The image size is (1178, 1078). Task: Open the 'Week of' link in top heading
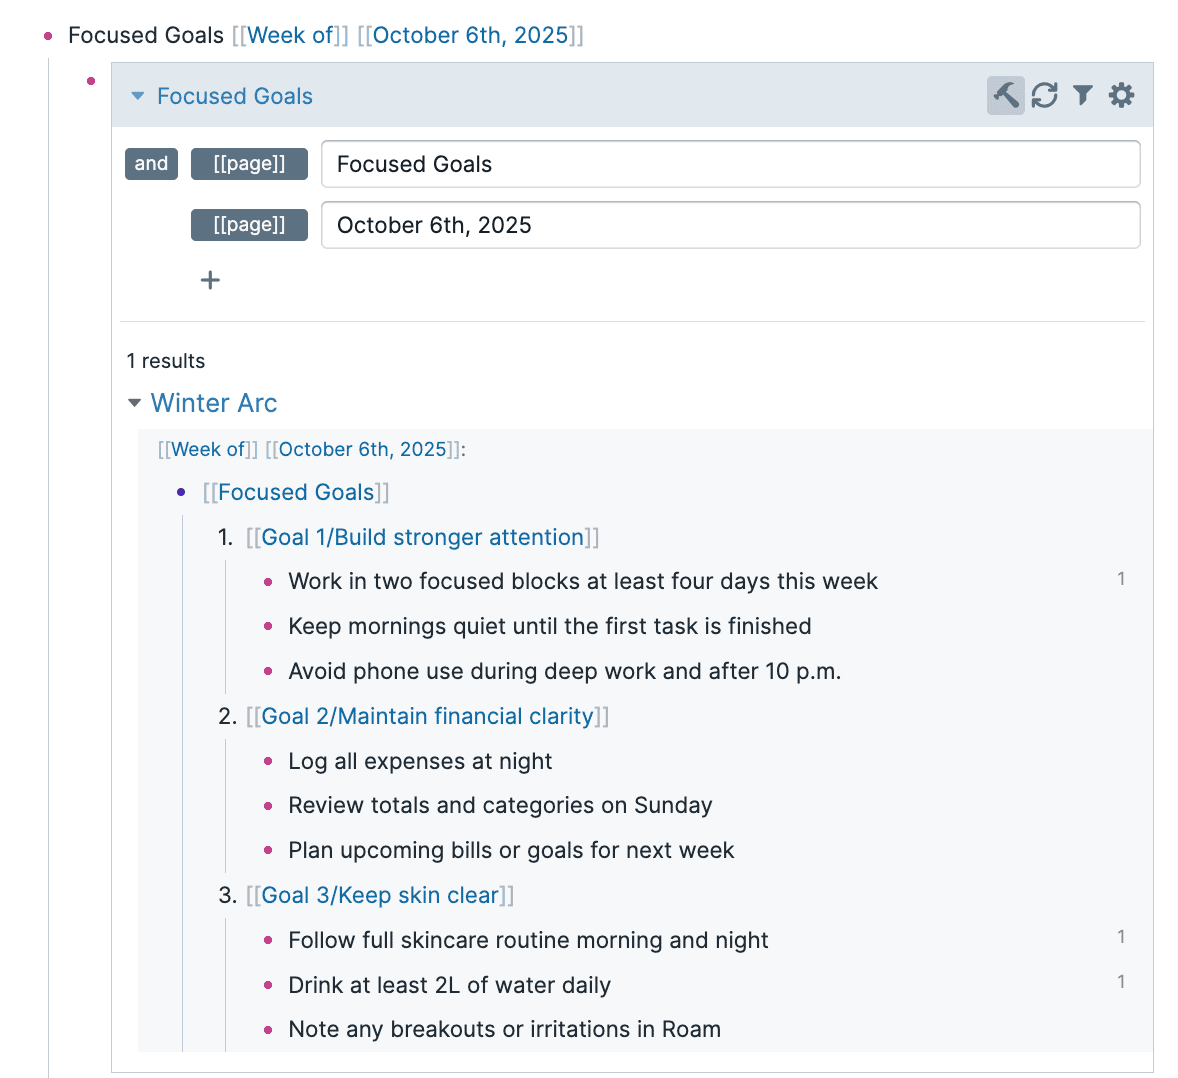[290, 35]
